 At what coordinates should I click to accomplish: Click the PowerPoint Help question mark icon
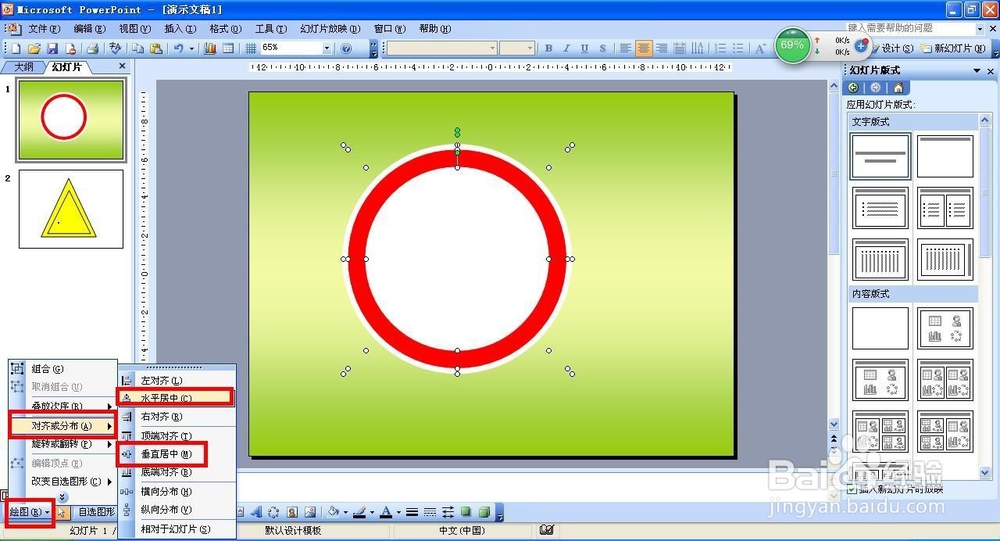(x=346, y=48)
